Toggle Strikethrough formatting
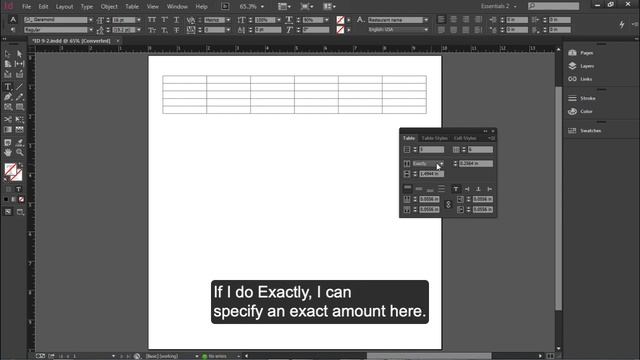 (176, 30)
